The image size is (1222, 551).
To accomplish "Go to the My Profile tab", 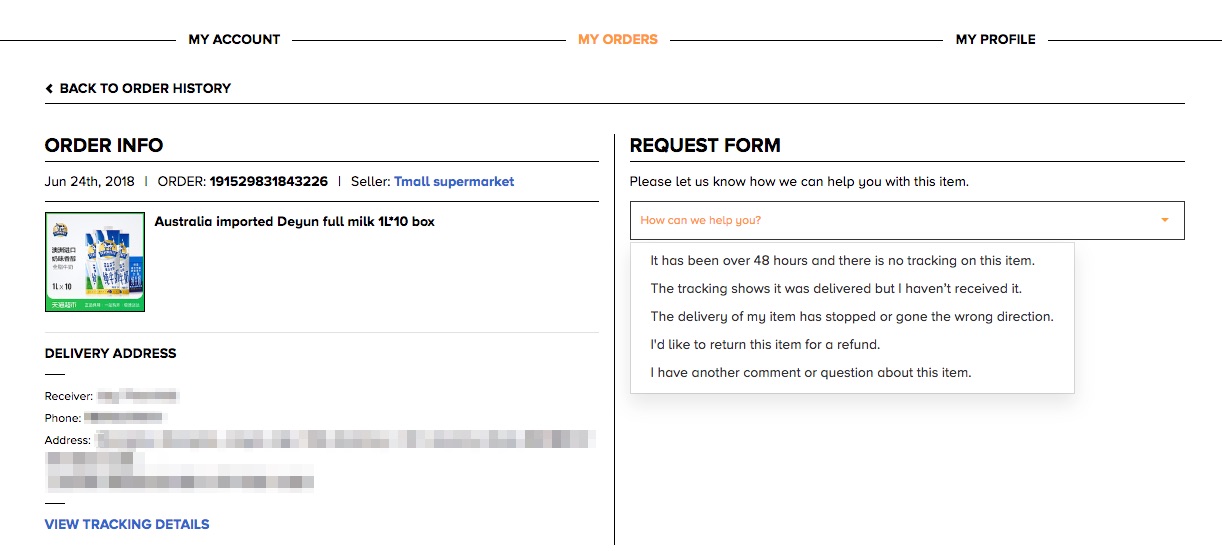I will pos(996,39).
